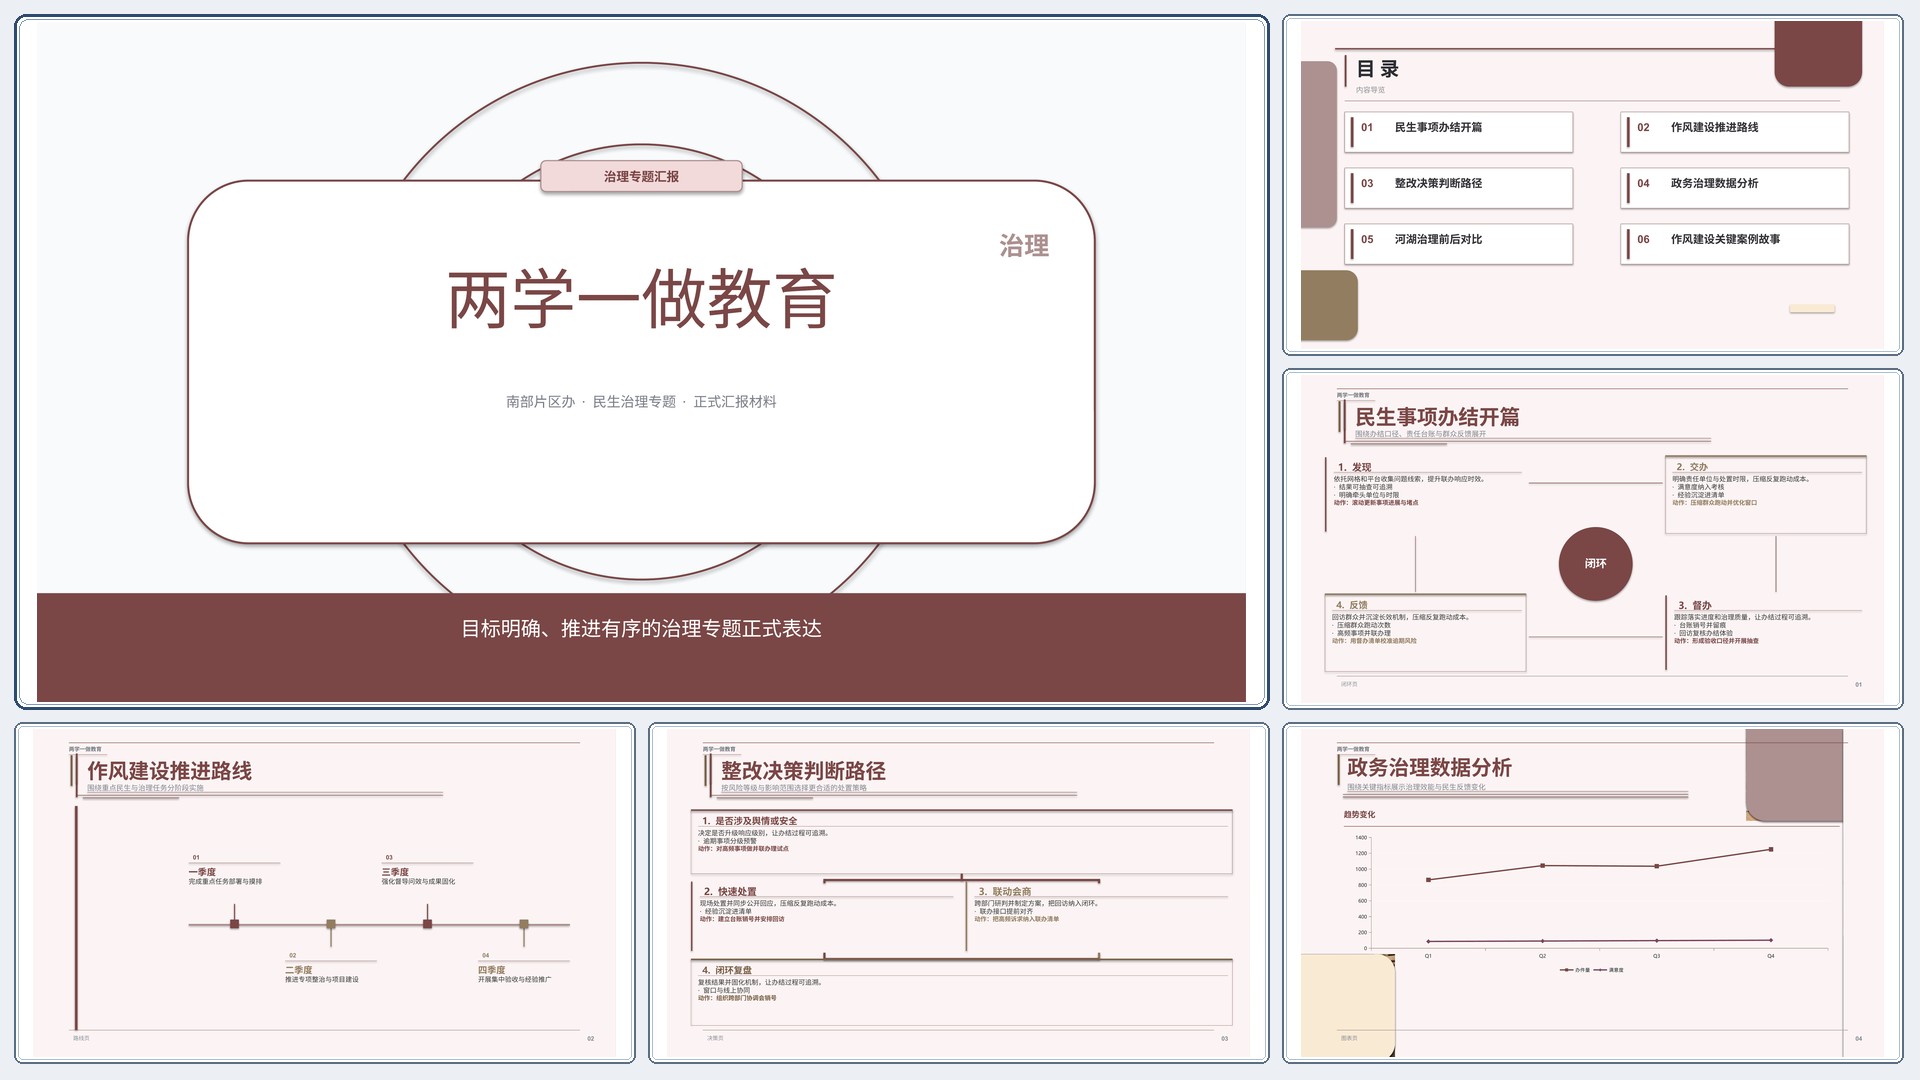Click contents entry 03 整改决策判断路径
This screenshot has width=1920, height=1080.
coord(1459,187)
